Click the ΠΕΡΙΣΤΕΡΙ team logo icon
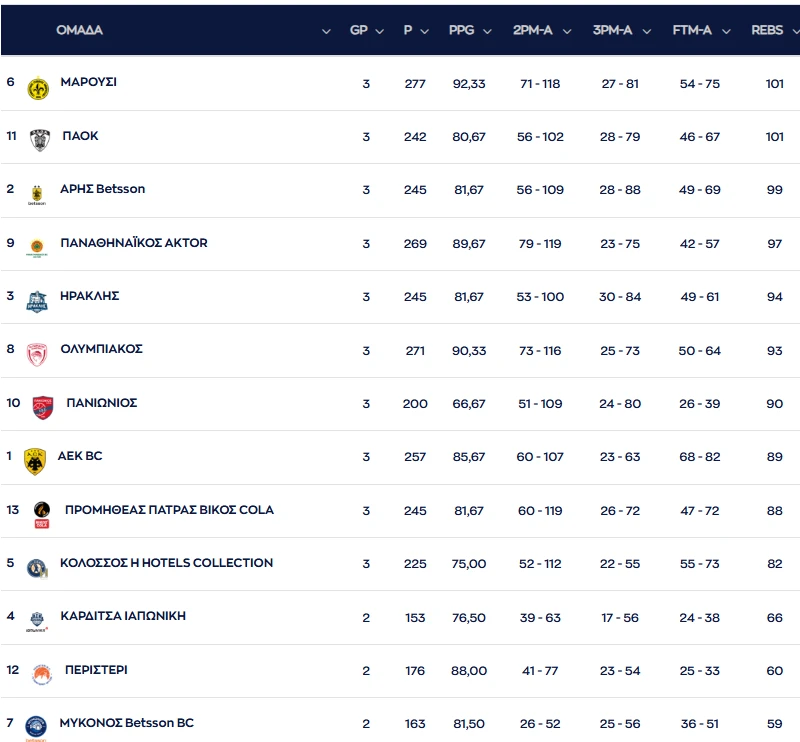The height and width of the screenshot is (742, 800). coord(41,674)
